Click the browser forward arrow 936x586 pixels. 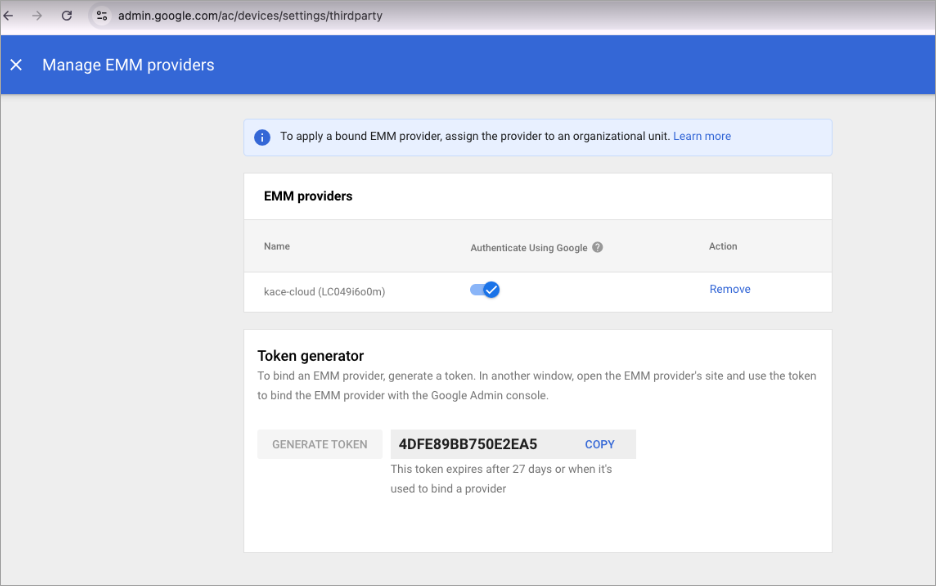click(x=37, y=16)
